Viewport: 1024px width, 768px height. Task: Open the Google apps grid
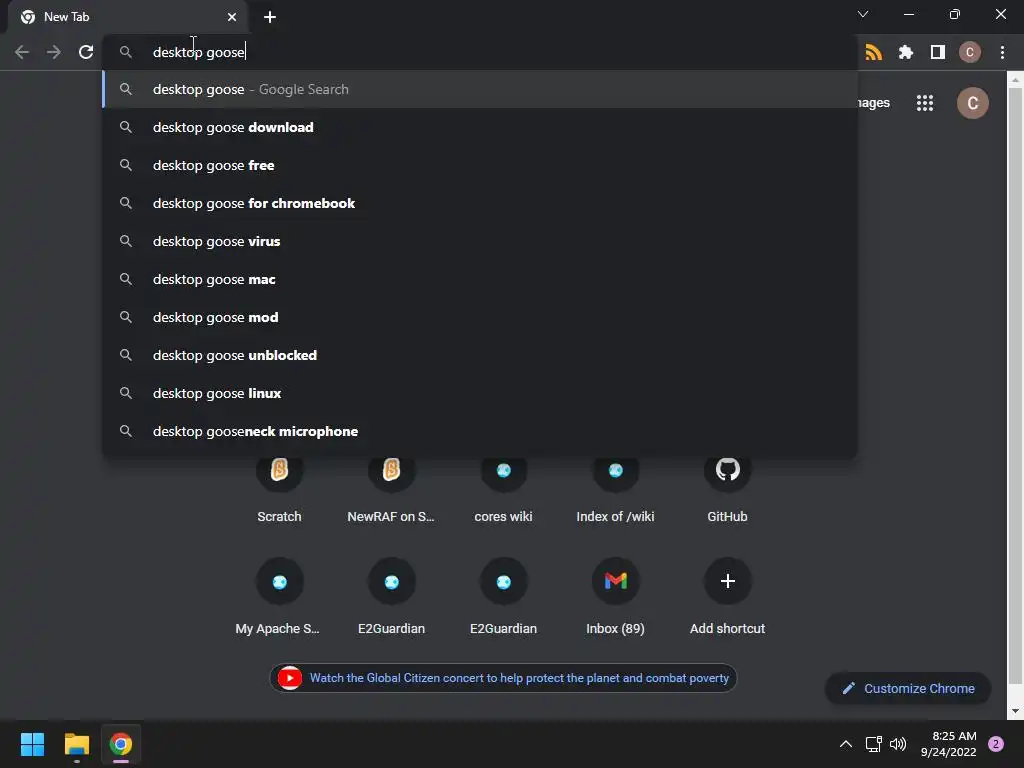coord(925,103)
